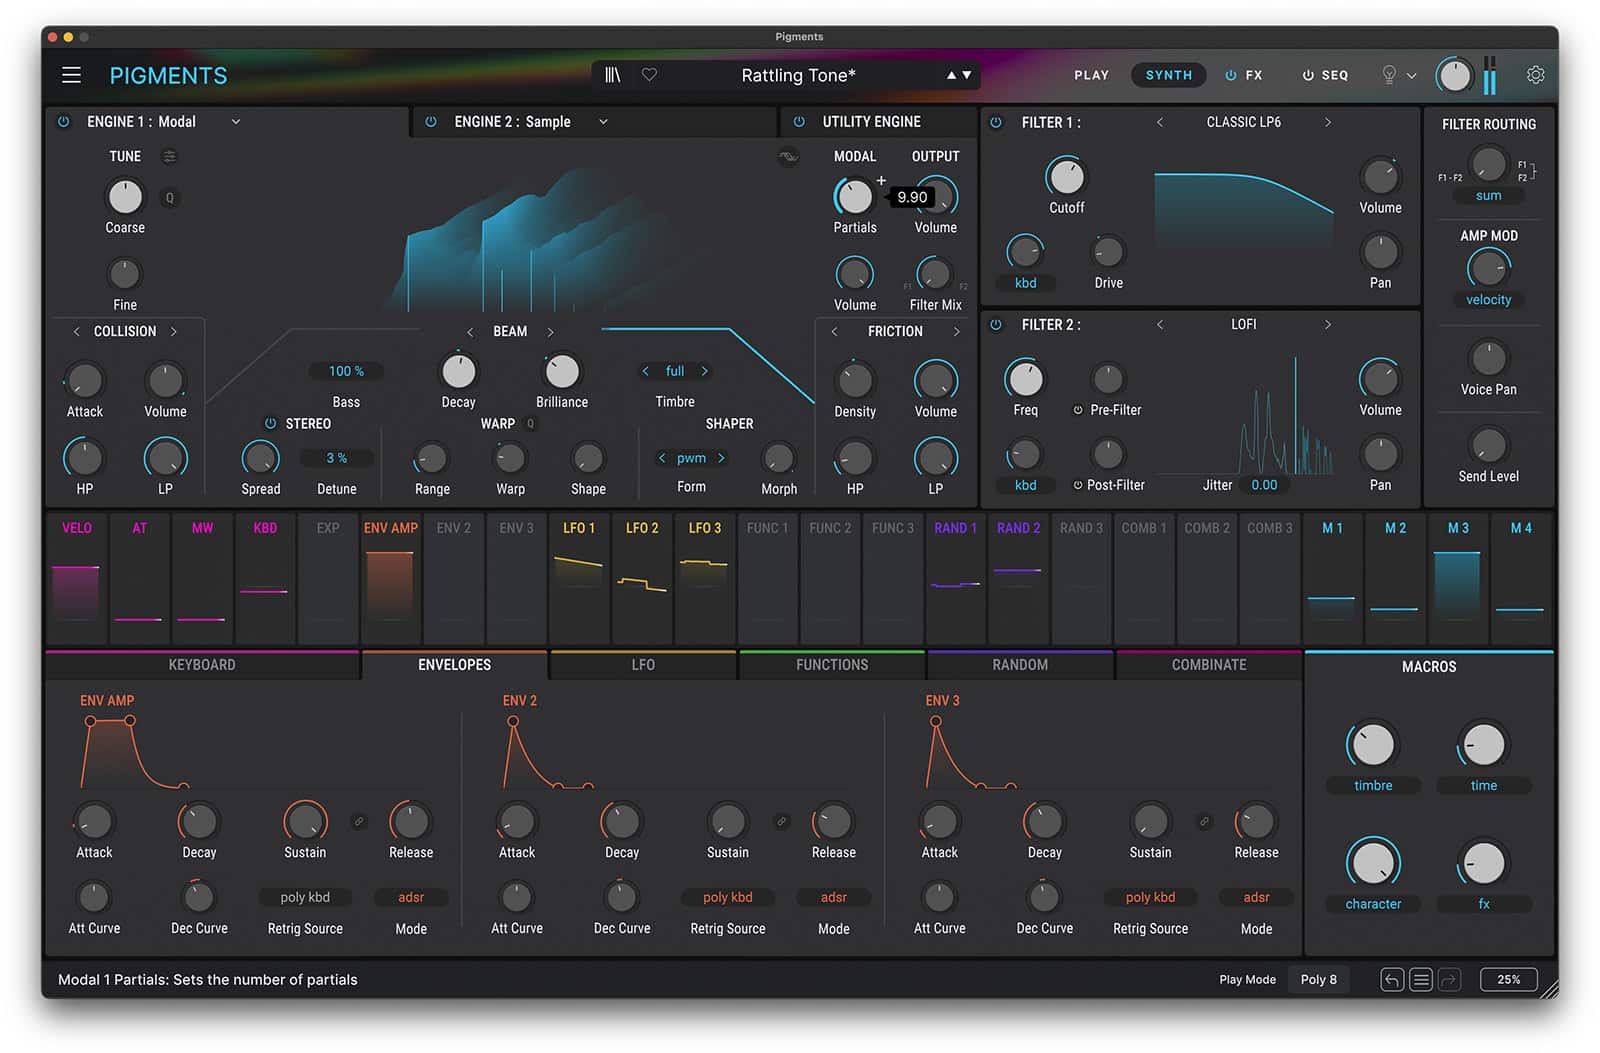Open the PLAY view
The height and width of the screenshot is (1053, 1600).
point(1091,75)
